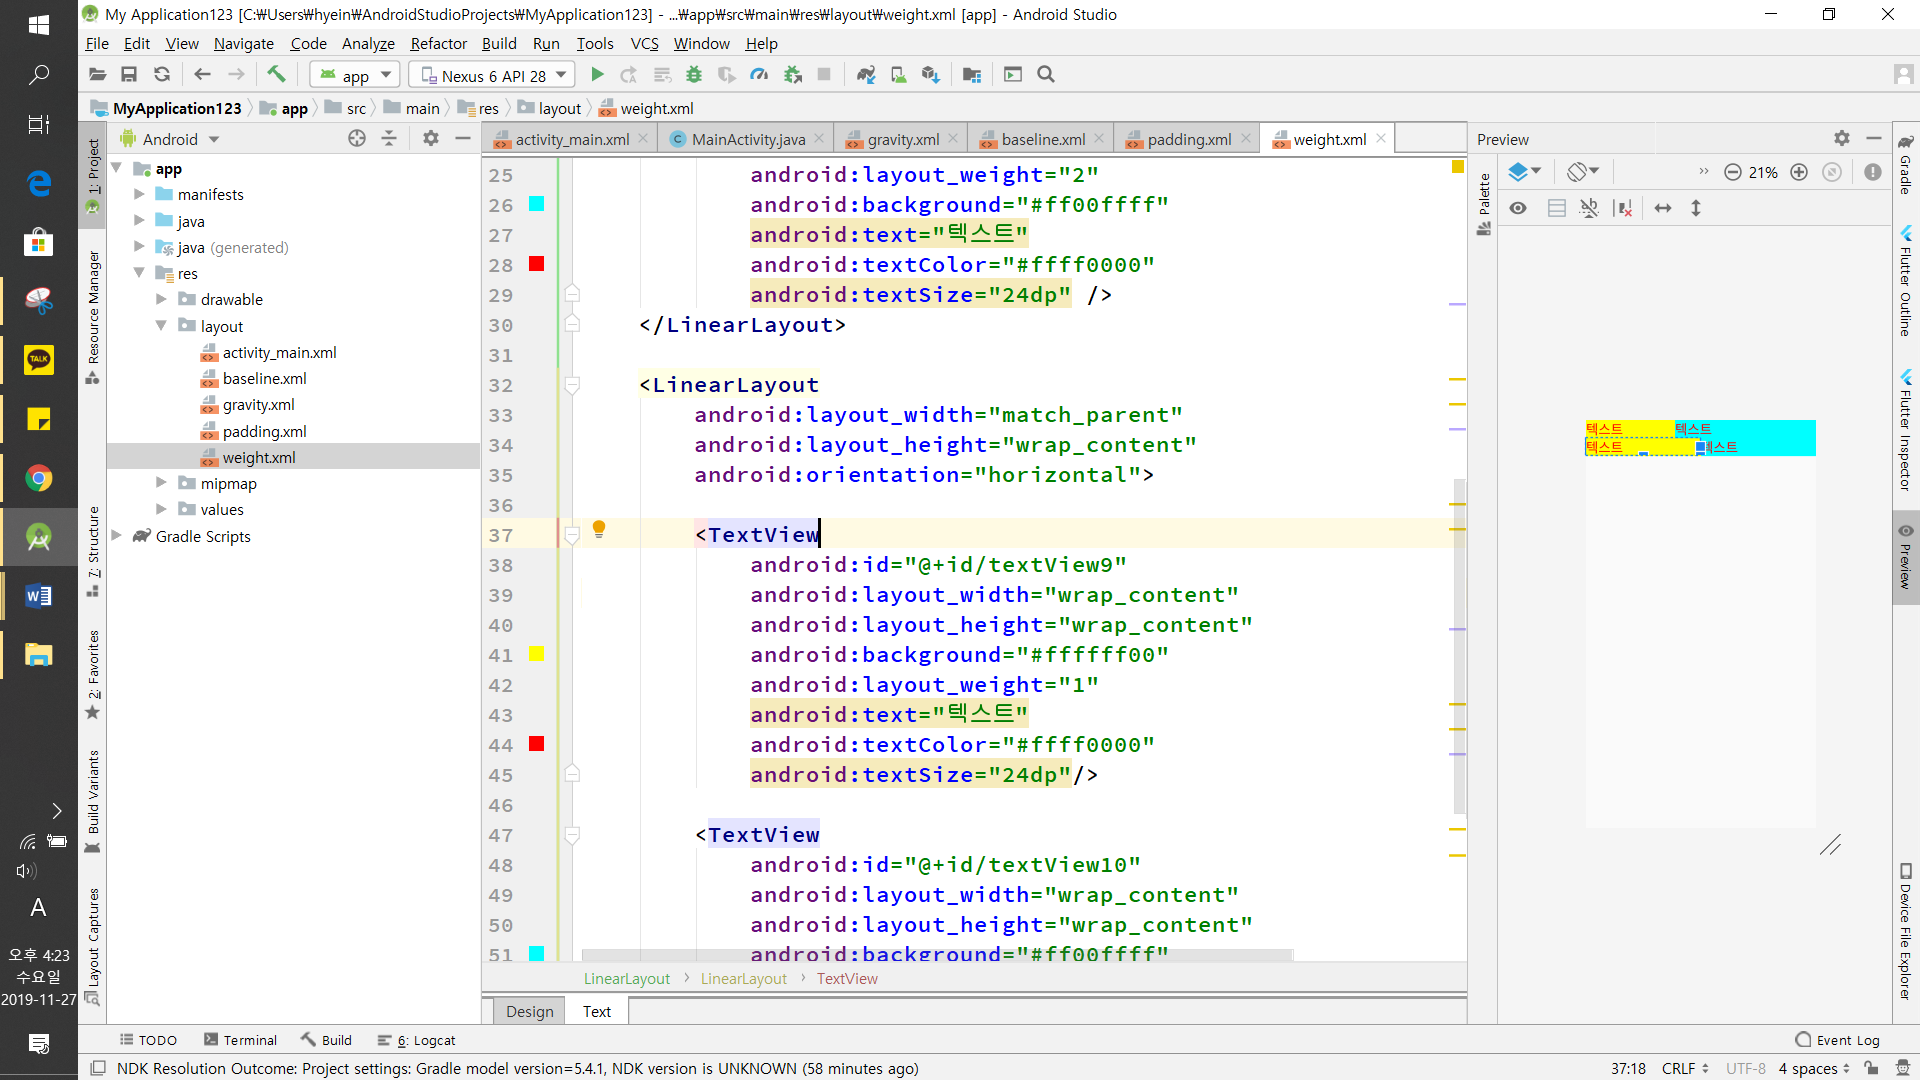Viewport: 1920px width, 1080px height.
Task: Click the yellow intention lightbulb icon
Action: (x=599, y=529)
